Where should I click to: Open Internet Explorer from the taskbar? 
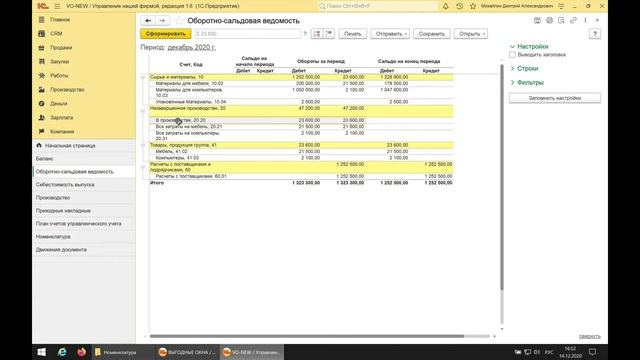point(62,352)
